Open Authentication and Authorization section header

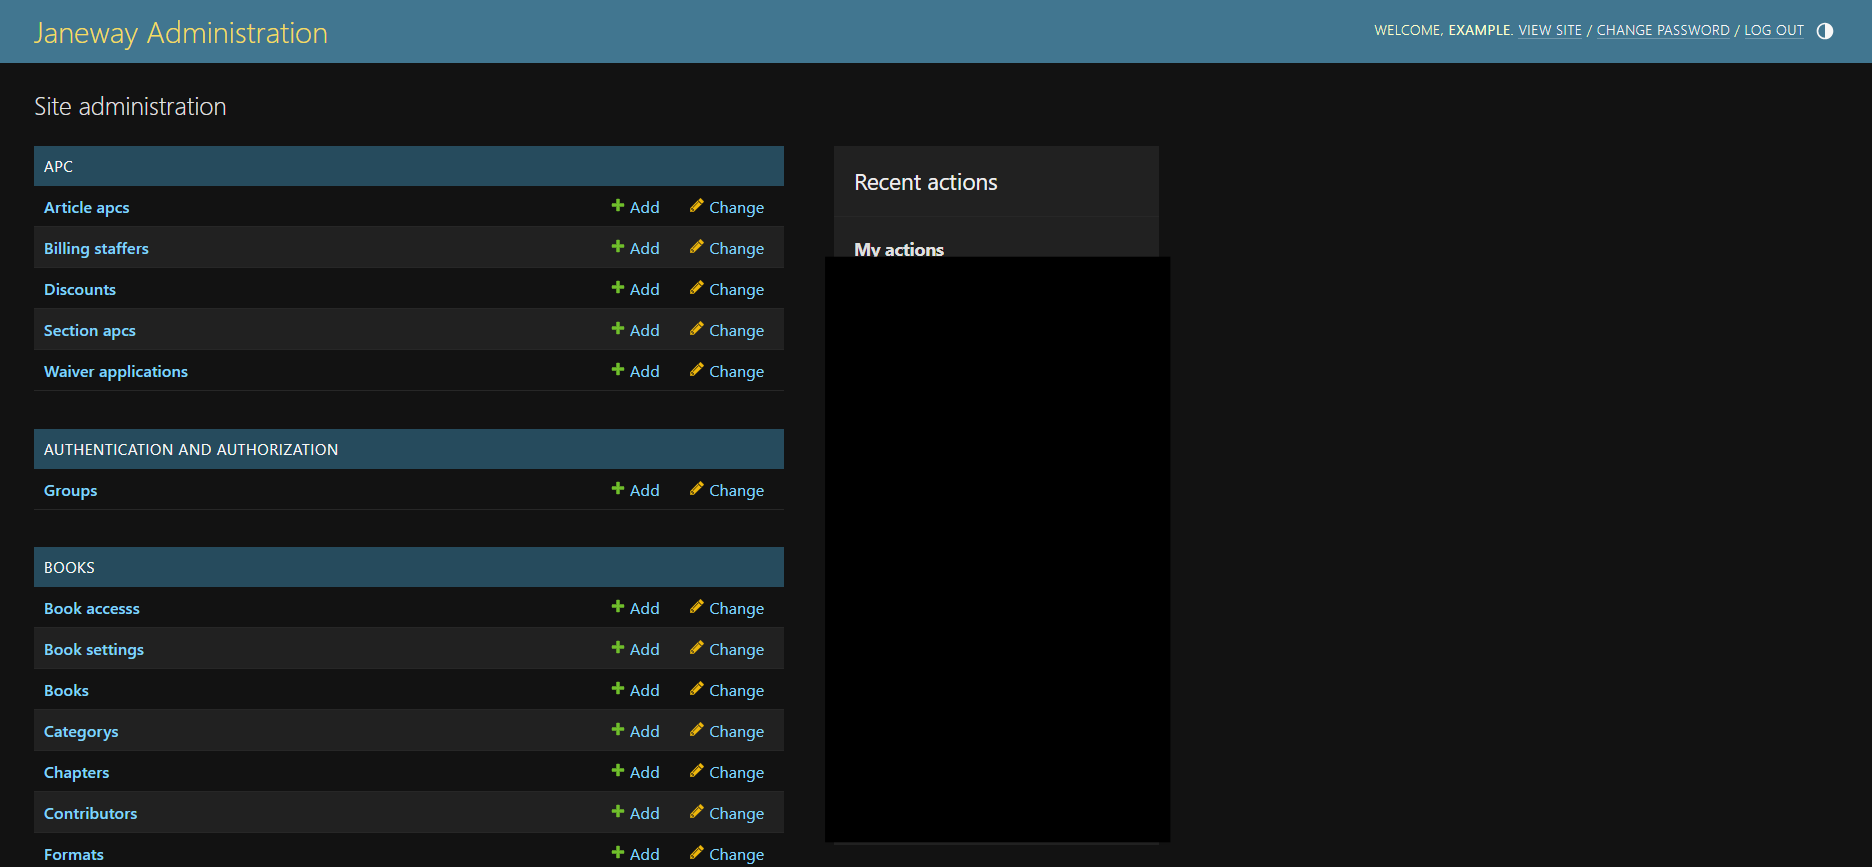click(x=191, y=449)
